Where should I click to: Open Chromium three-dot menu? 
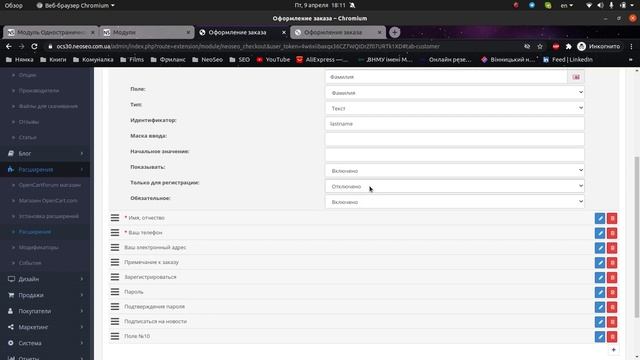(x=631, y=47)
